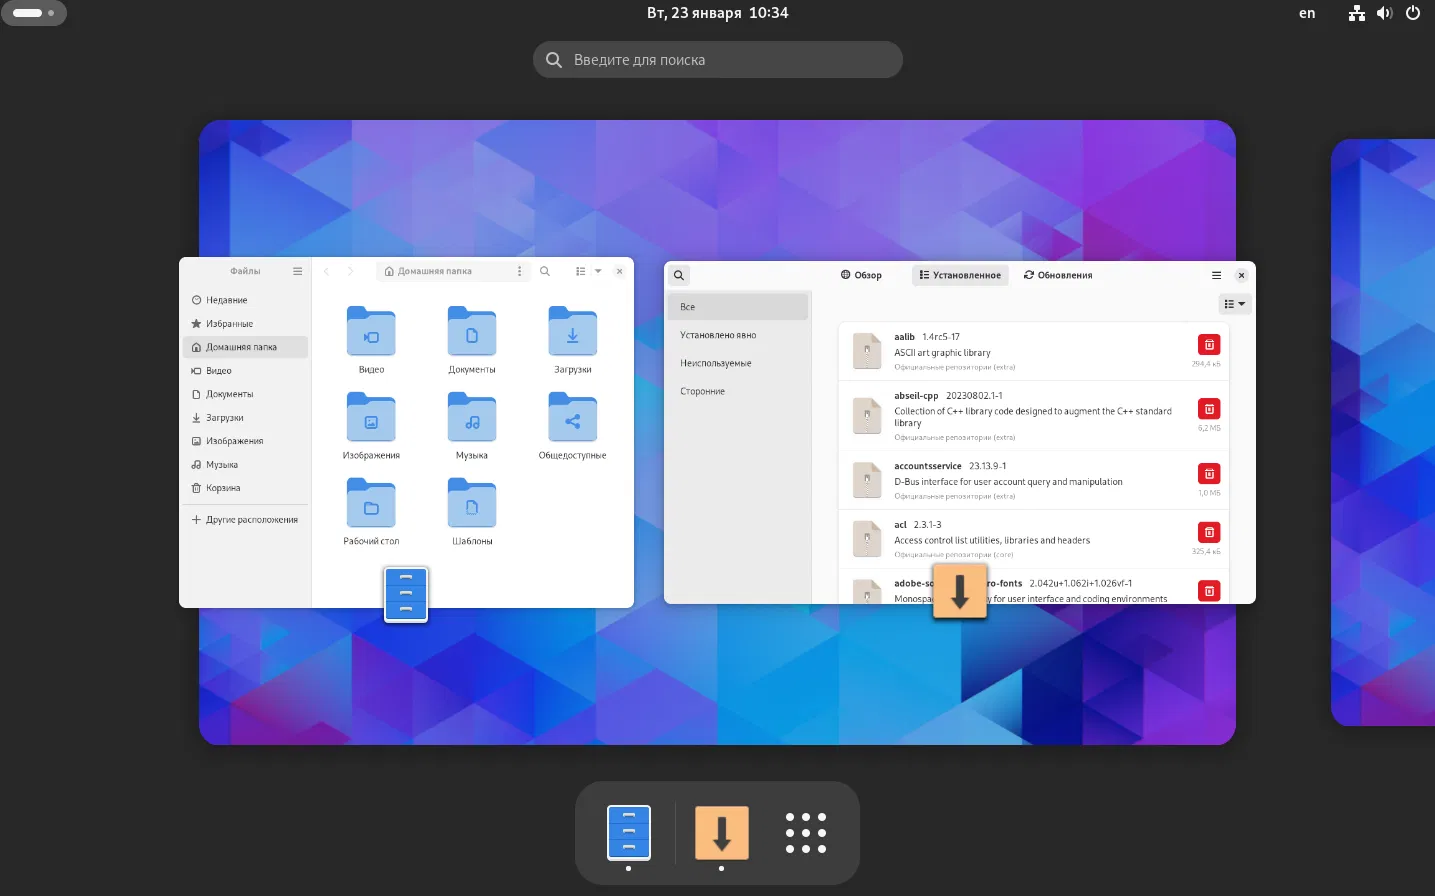Viewport: 1435px width, 896px height.
Task: Click the Files app badge on window preview
Action: click(x=406, y=594)
